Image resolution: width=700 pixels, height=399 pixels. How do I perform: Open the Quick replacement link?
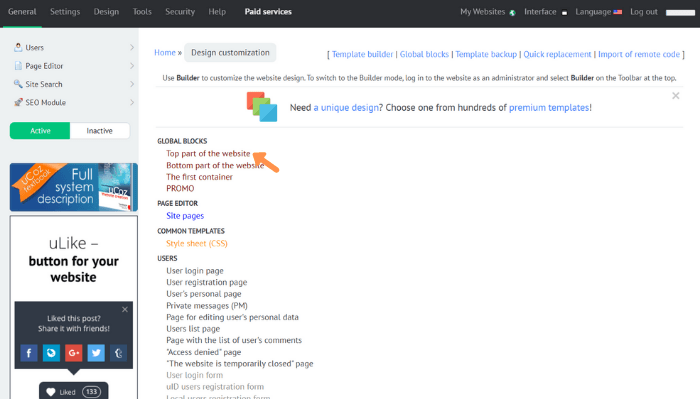557,54
